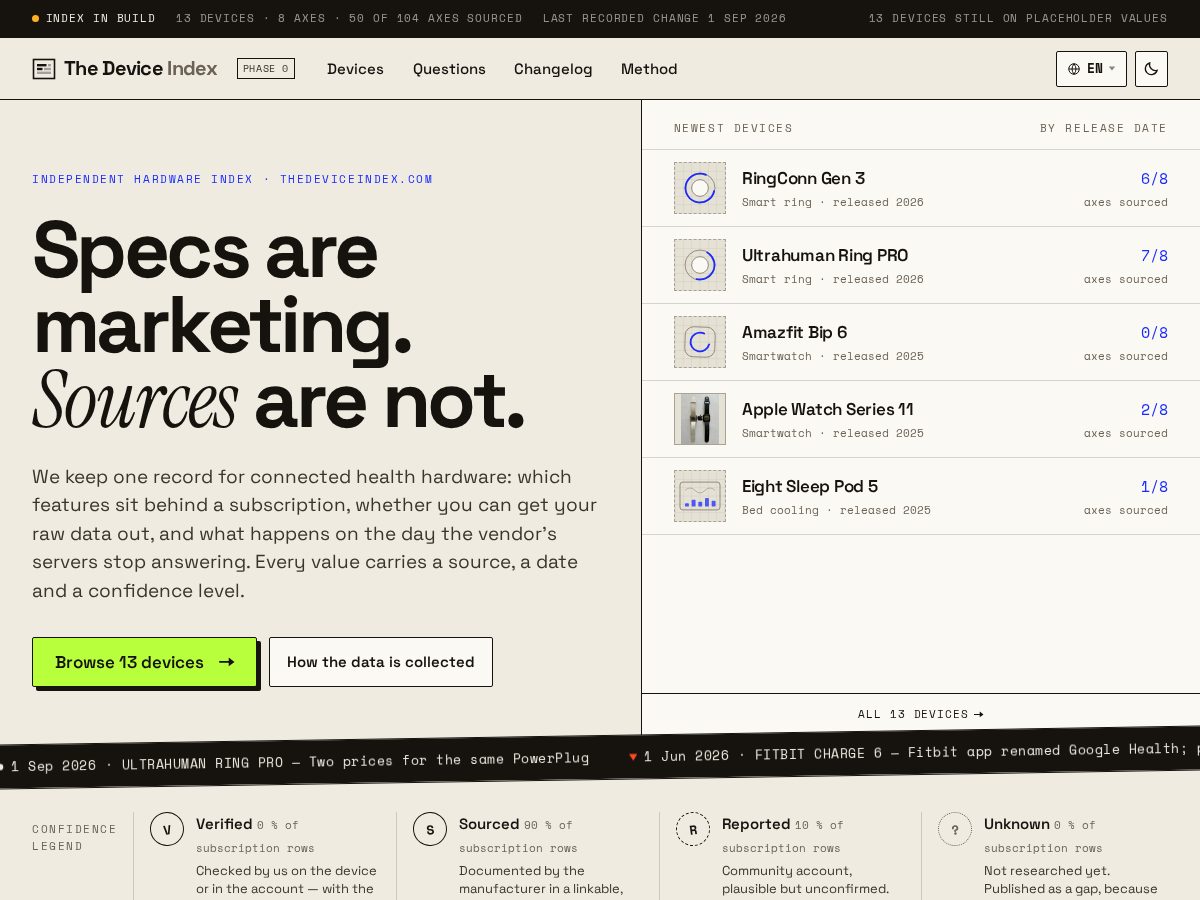The image size is (1200, 900).
Task: Click the globe icon in language selector
Action: (1074, 69)
